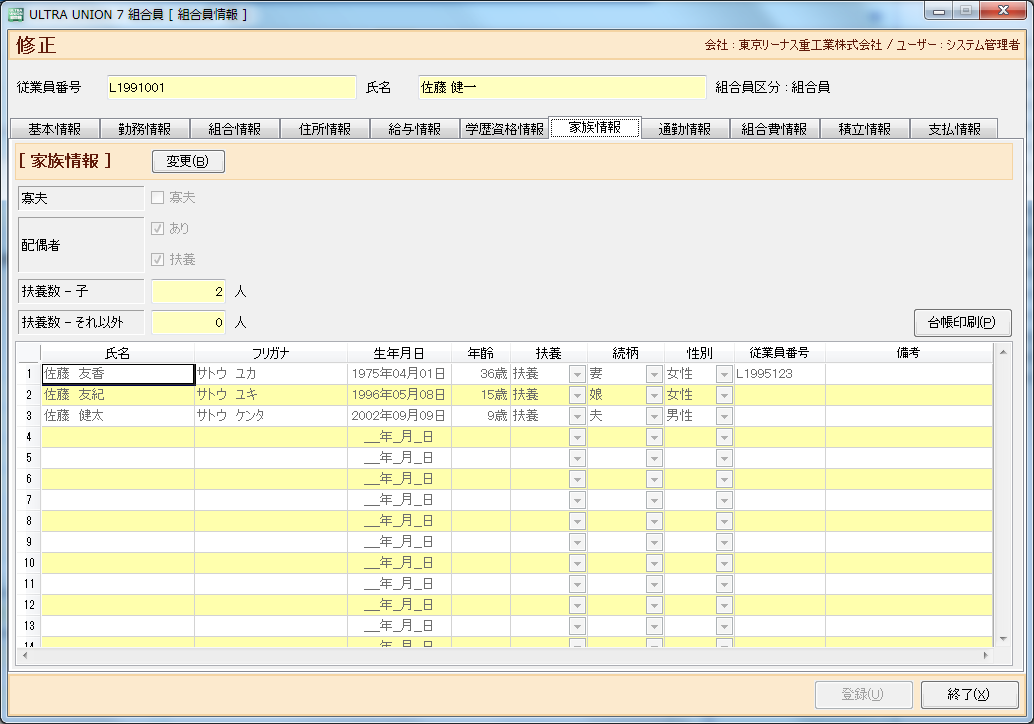Switch to the 組合情報 tab
The height and width of the screenshot is (724, 1034).
tap(235, 129)
